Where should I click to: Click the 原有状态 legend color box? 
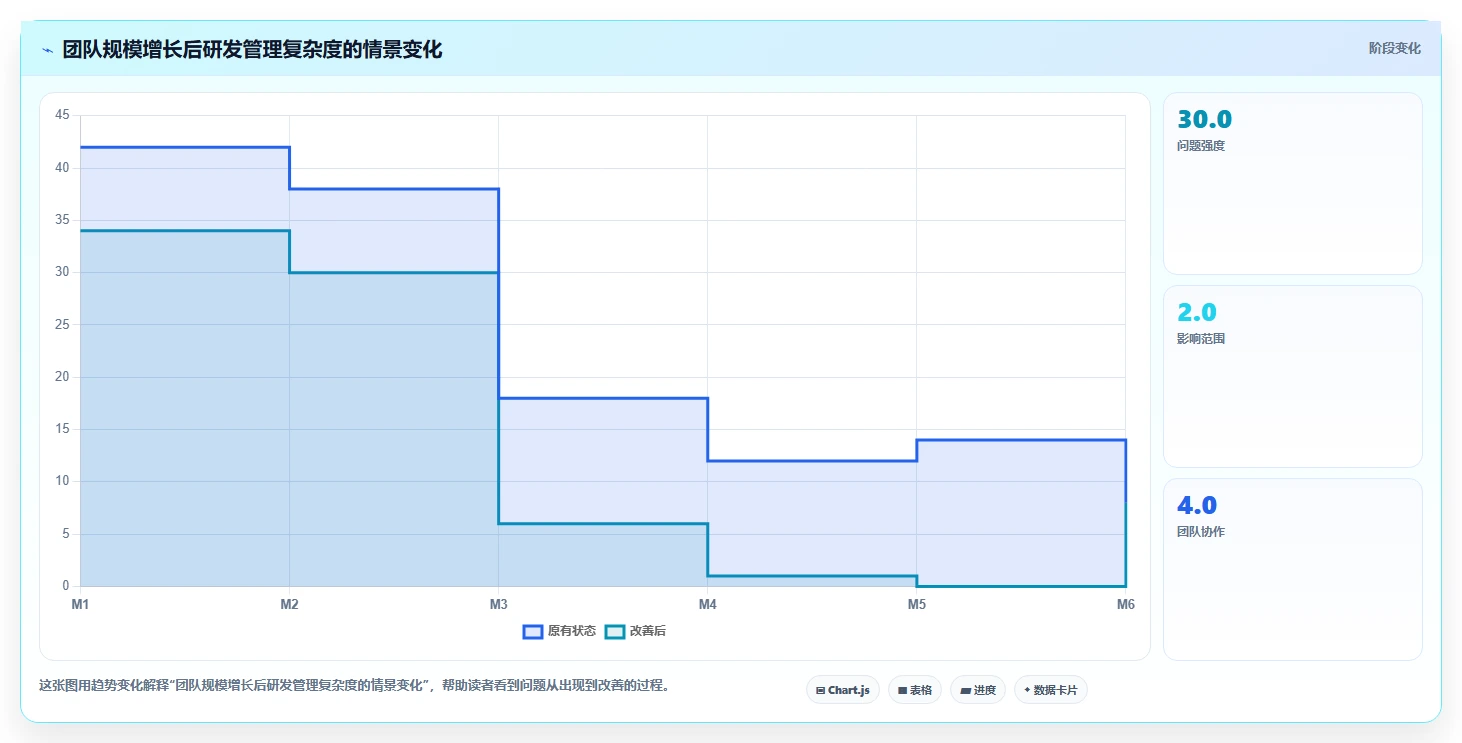tap(533, 631)
